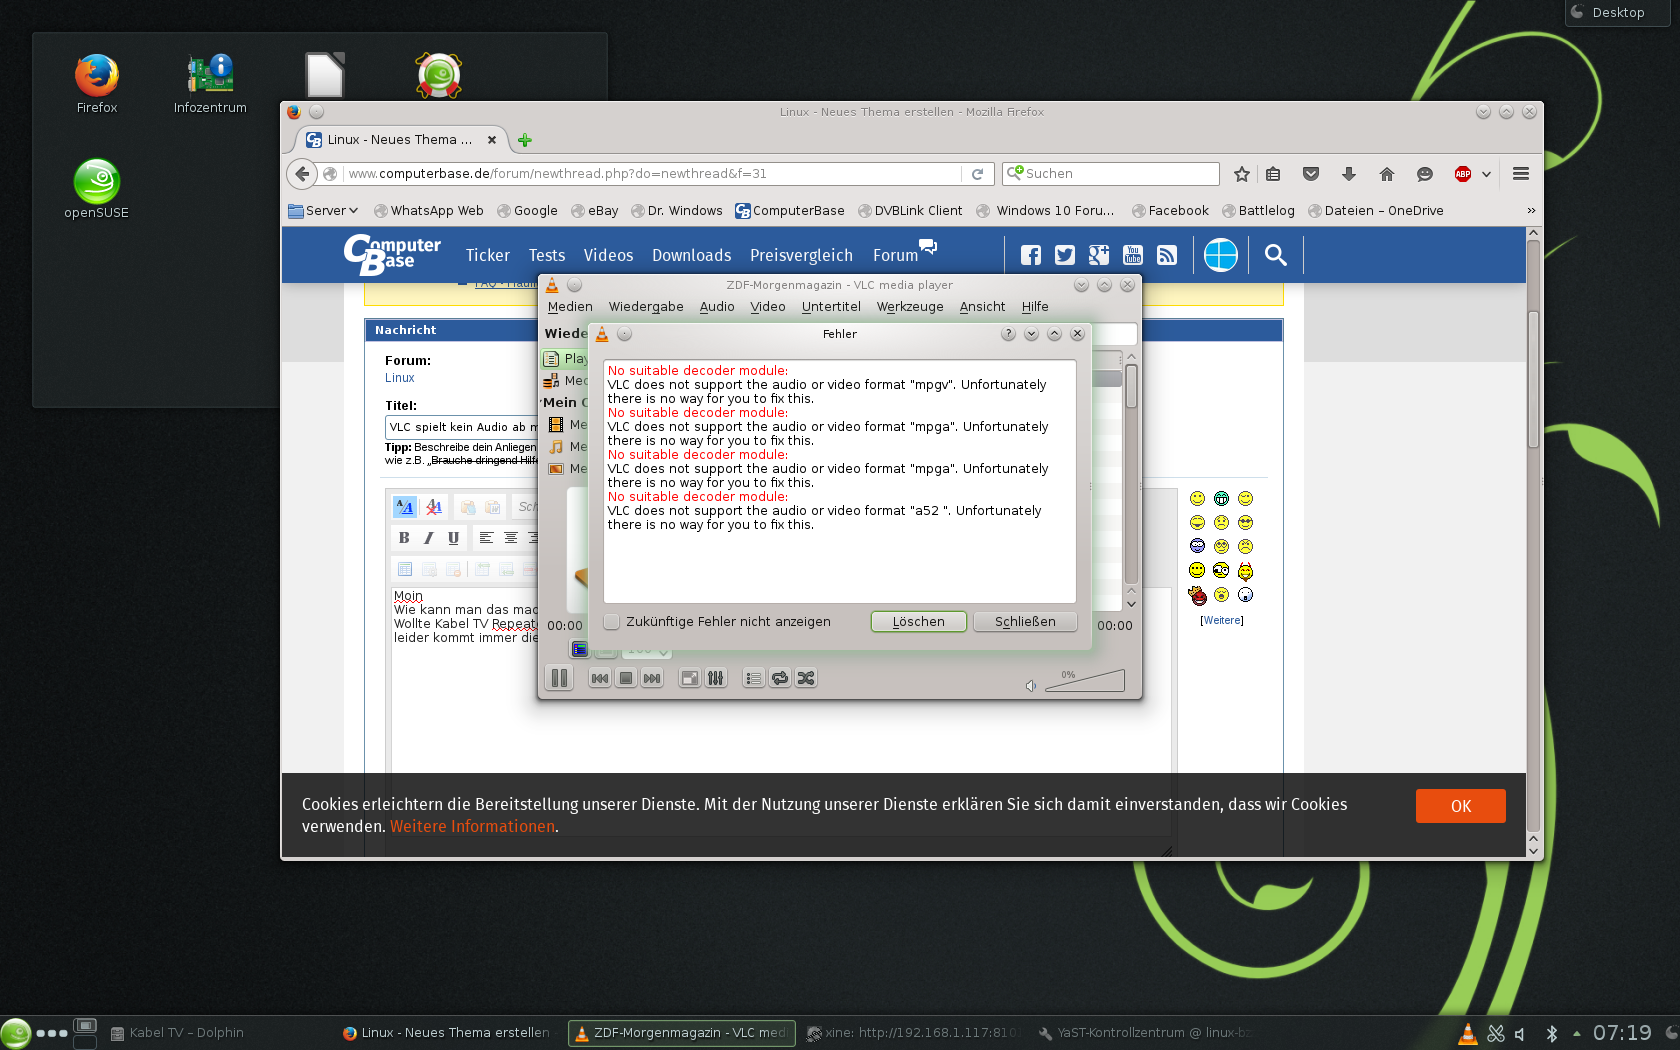Screen dimensions: 1680x1050
Task: Pause playback in VLC media player
Action: pyautogui.click(x=559, y=678)
